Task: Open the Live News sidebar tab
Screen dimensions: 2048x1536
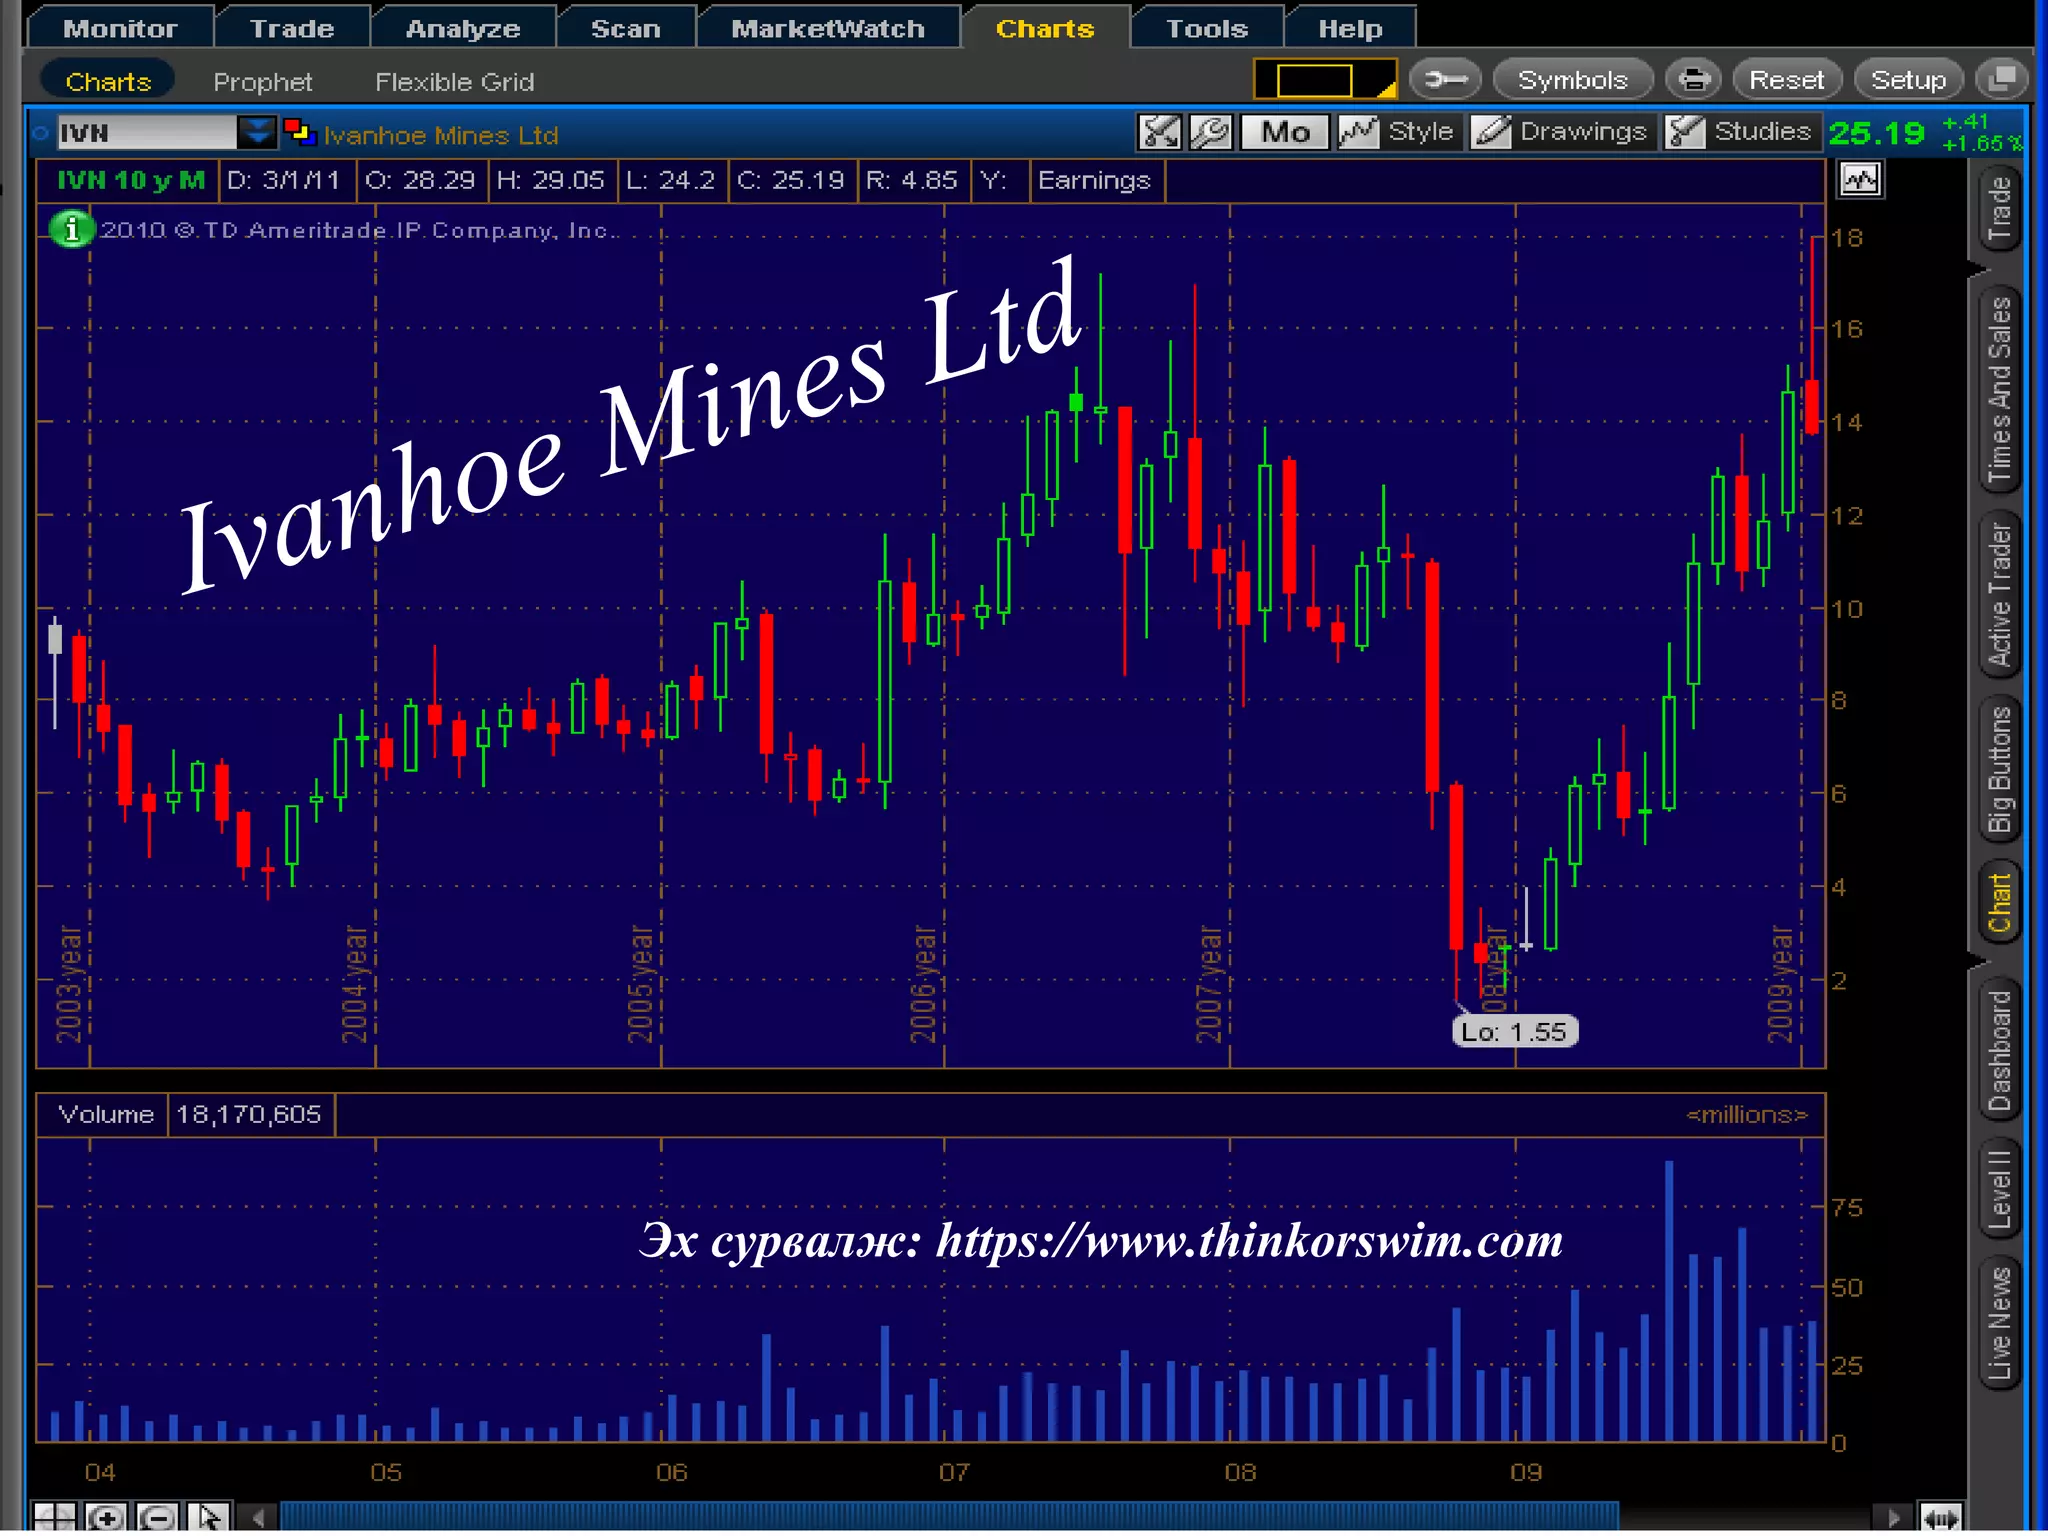Action: [1999, 1323]
